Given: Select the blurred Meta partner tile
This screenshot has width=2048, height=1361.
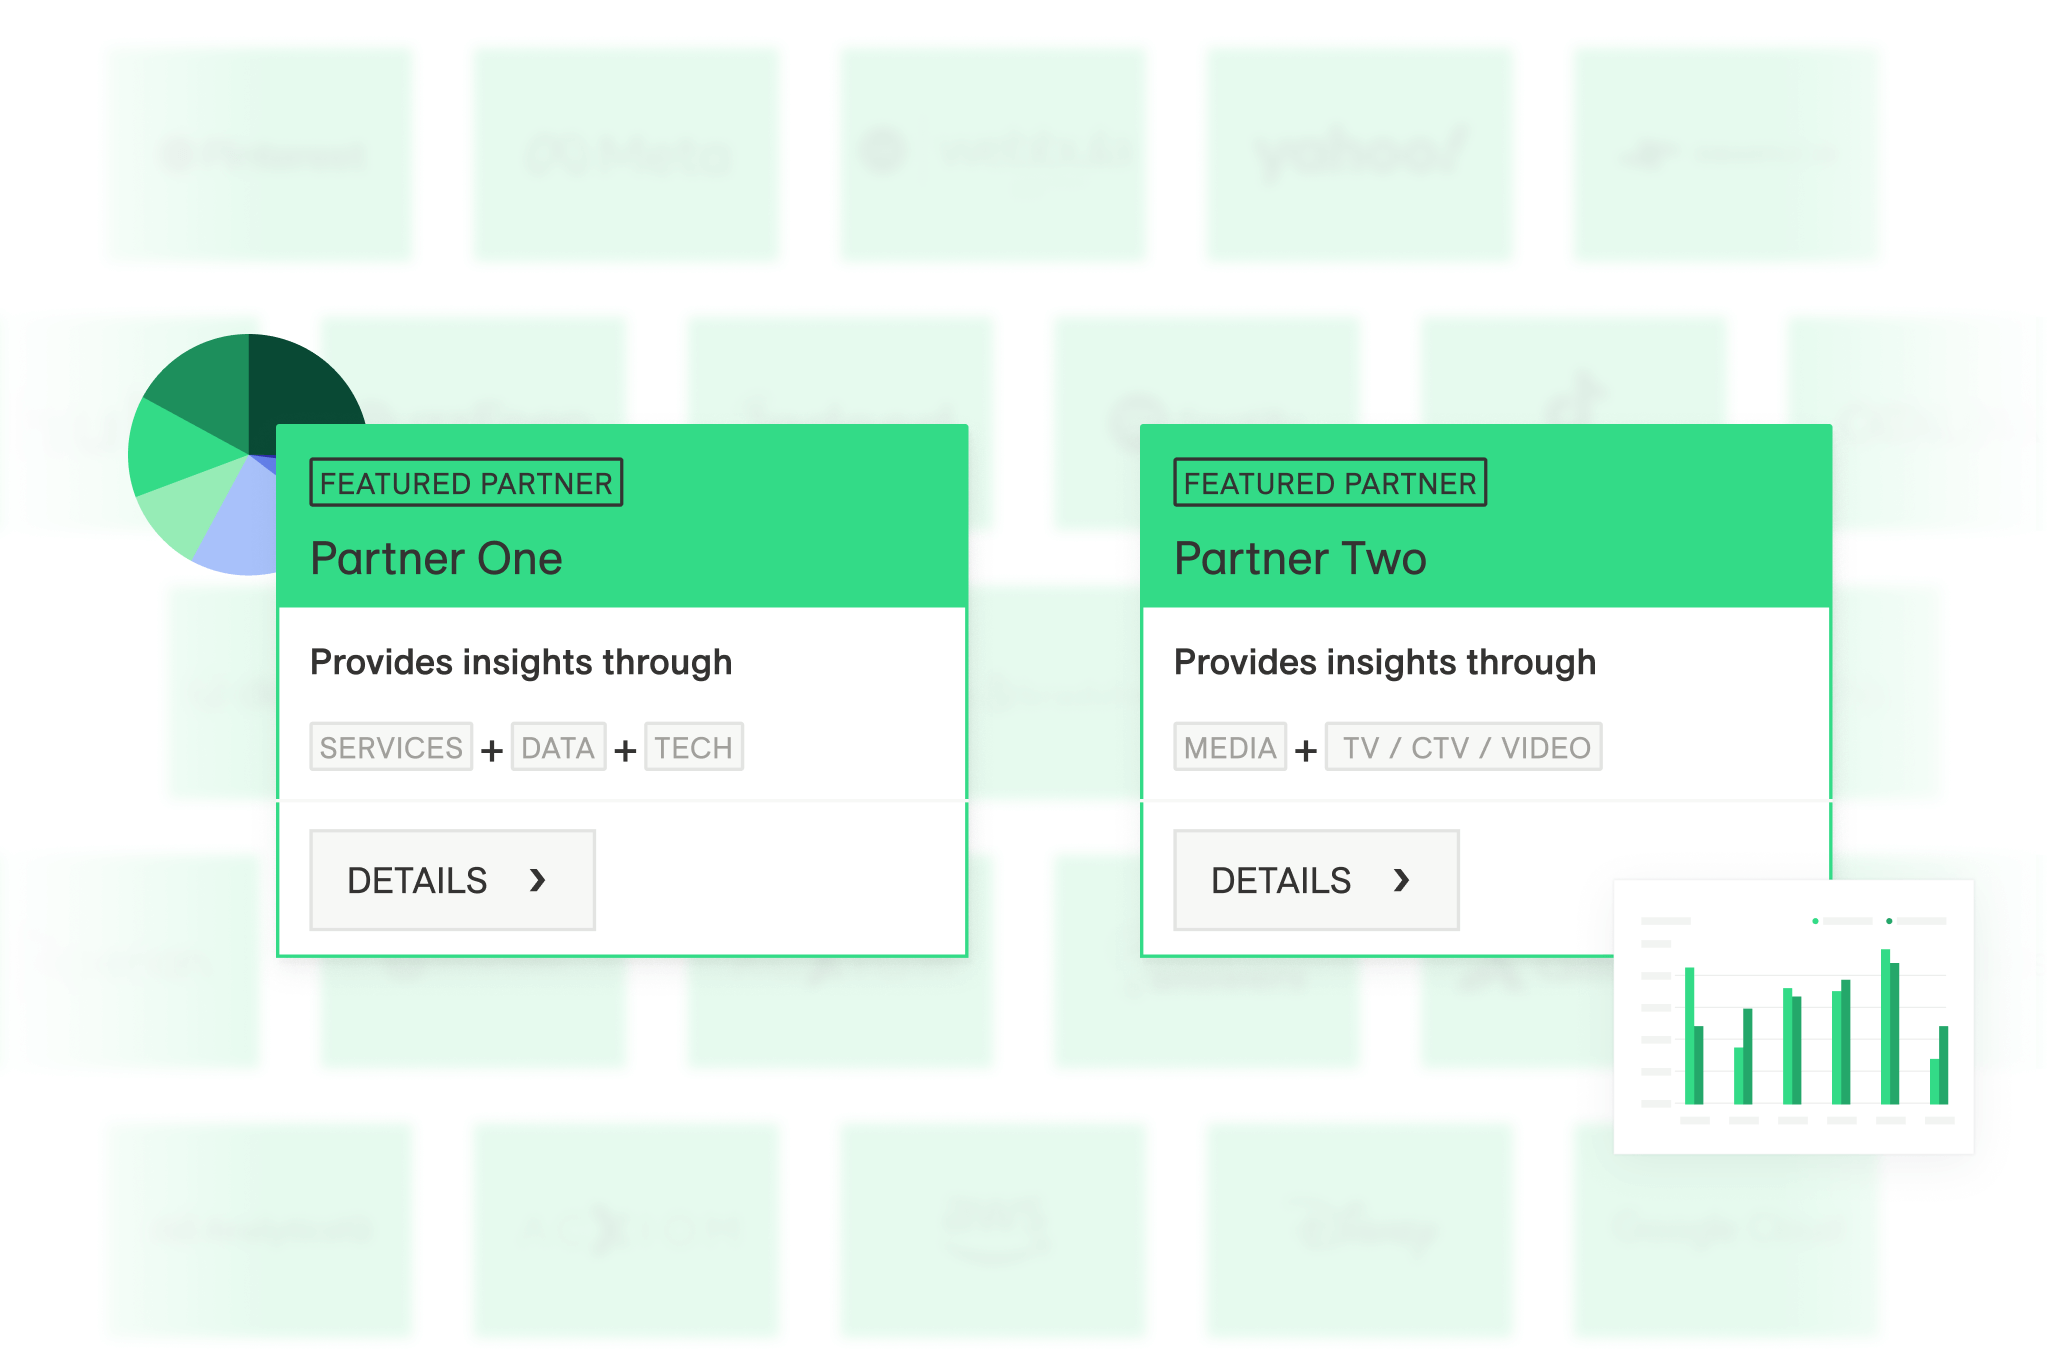Looking at the screenshot, I should click(626, 154).
